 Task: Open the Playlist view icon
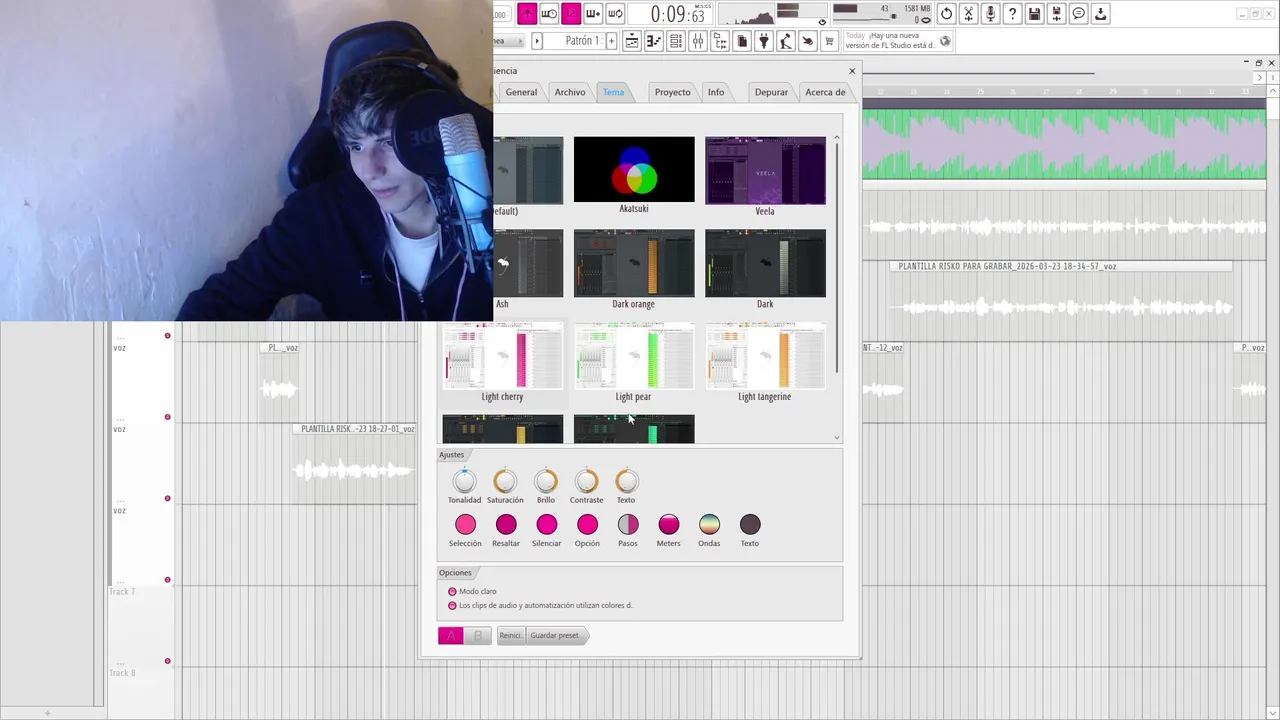[x=632, y=41]
